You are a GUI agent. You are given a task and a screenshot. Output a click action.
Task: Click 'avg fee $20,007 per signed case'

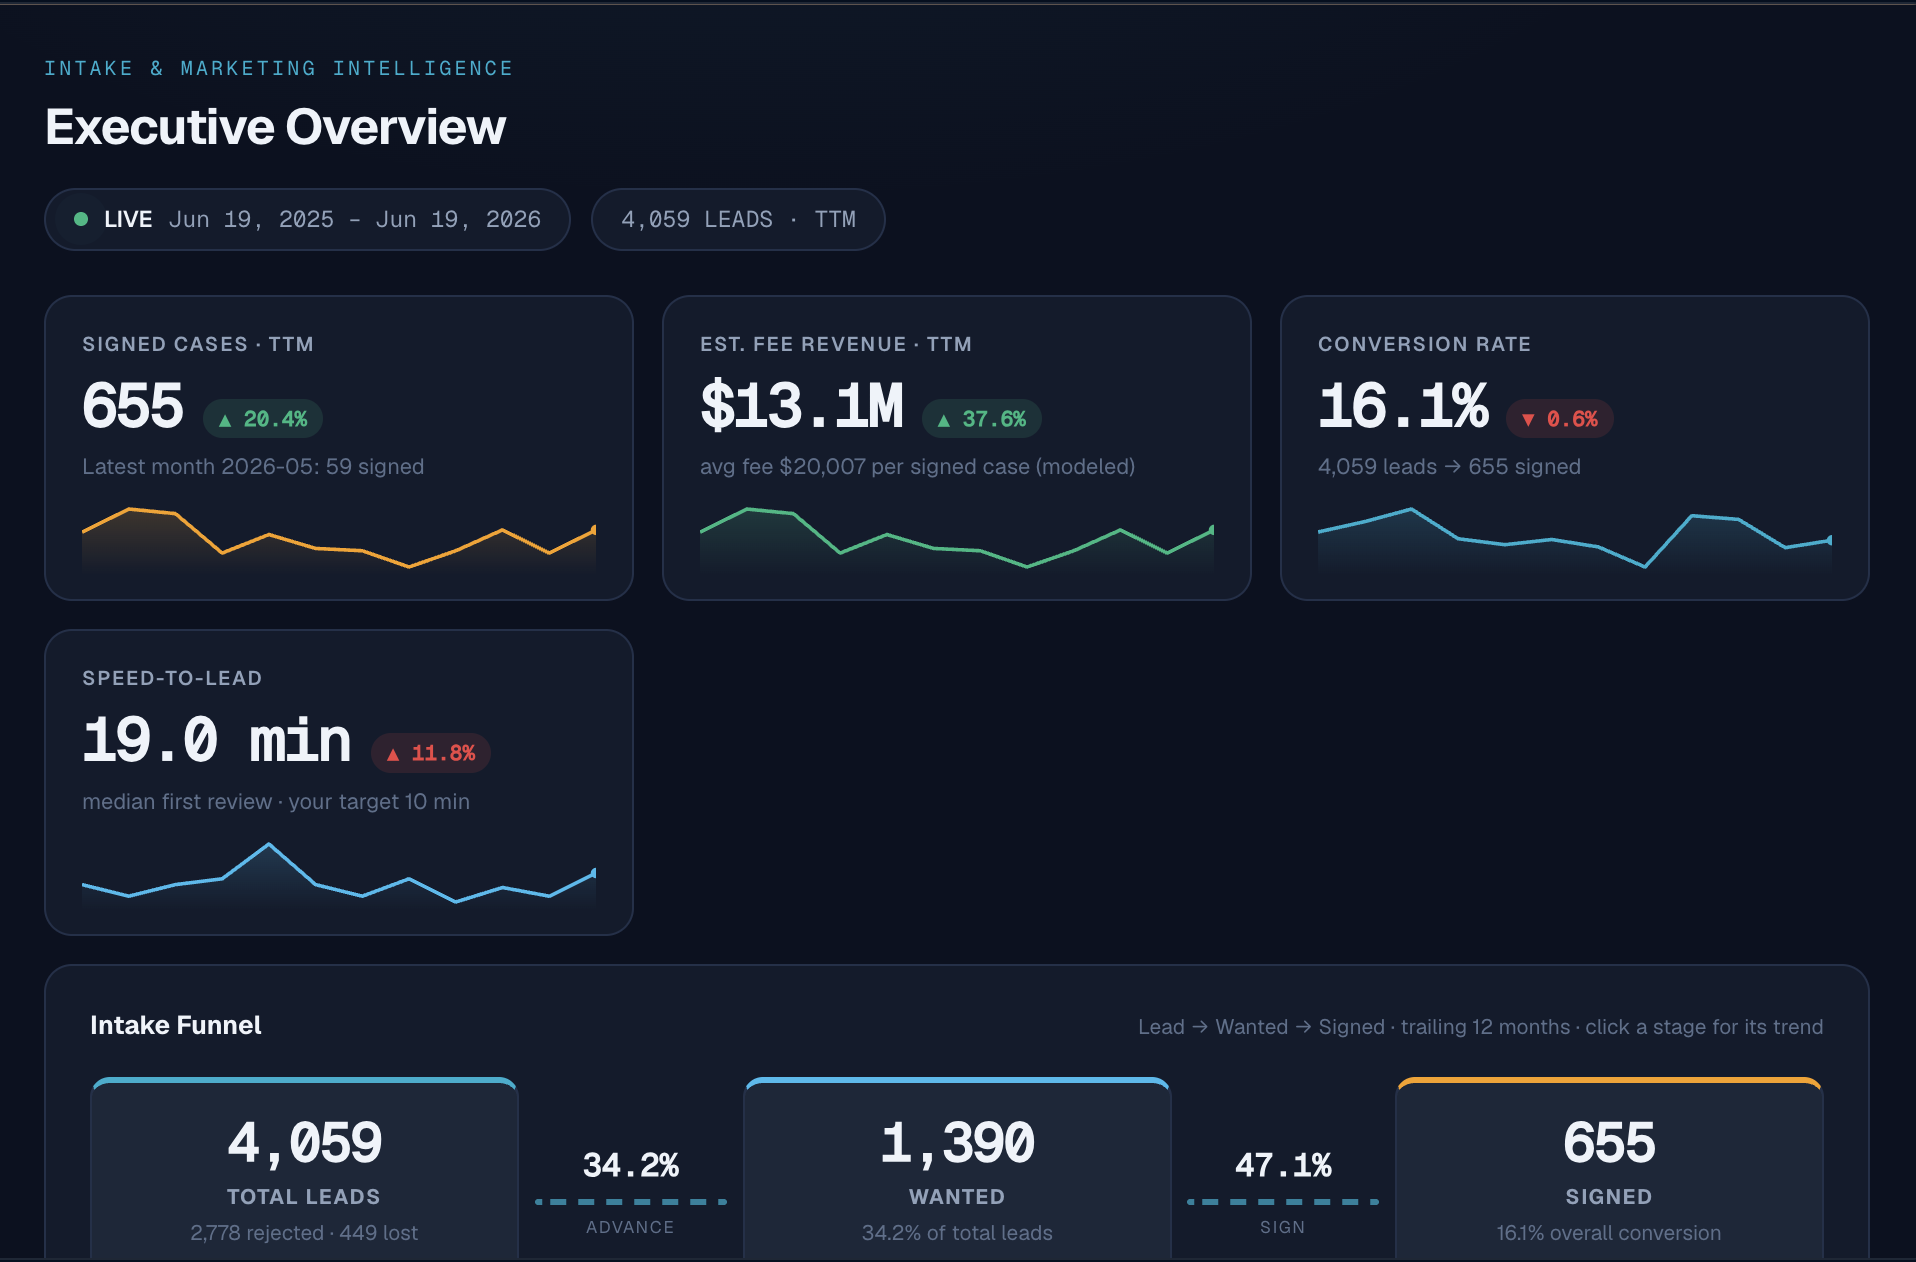point(917,467)
